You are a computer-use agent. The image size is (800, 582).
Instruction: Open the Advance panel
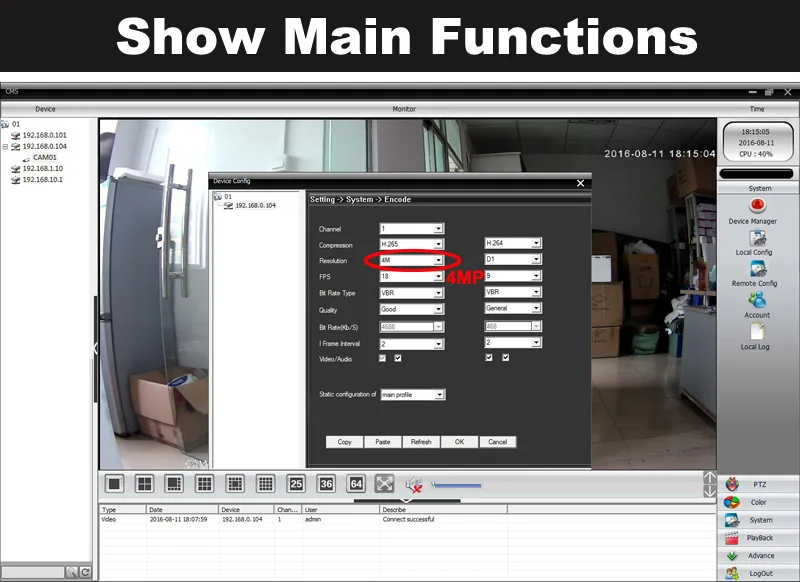point(758,556)
